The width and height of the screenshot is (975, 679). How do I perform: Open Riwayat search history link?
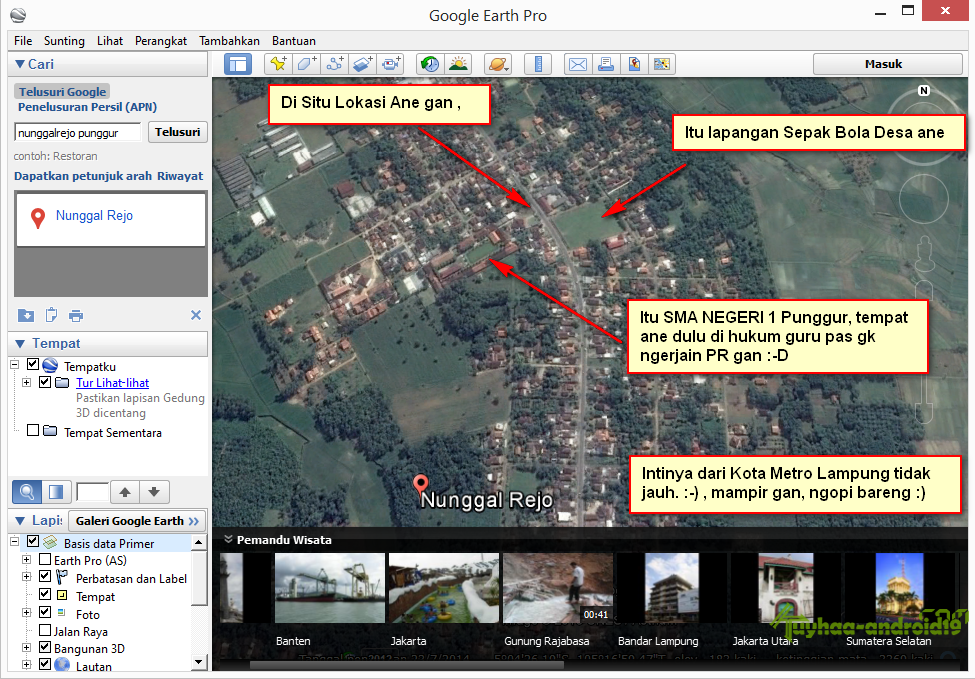(x=180, y=176)
